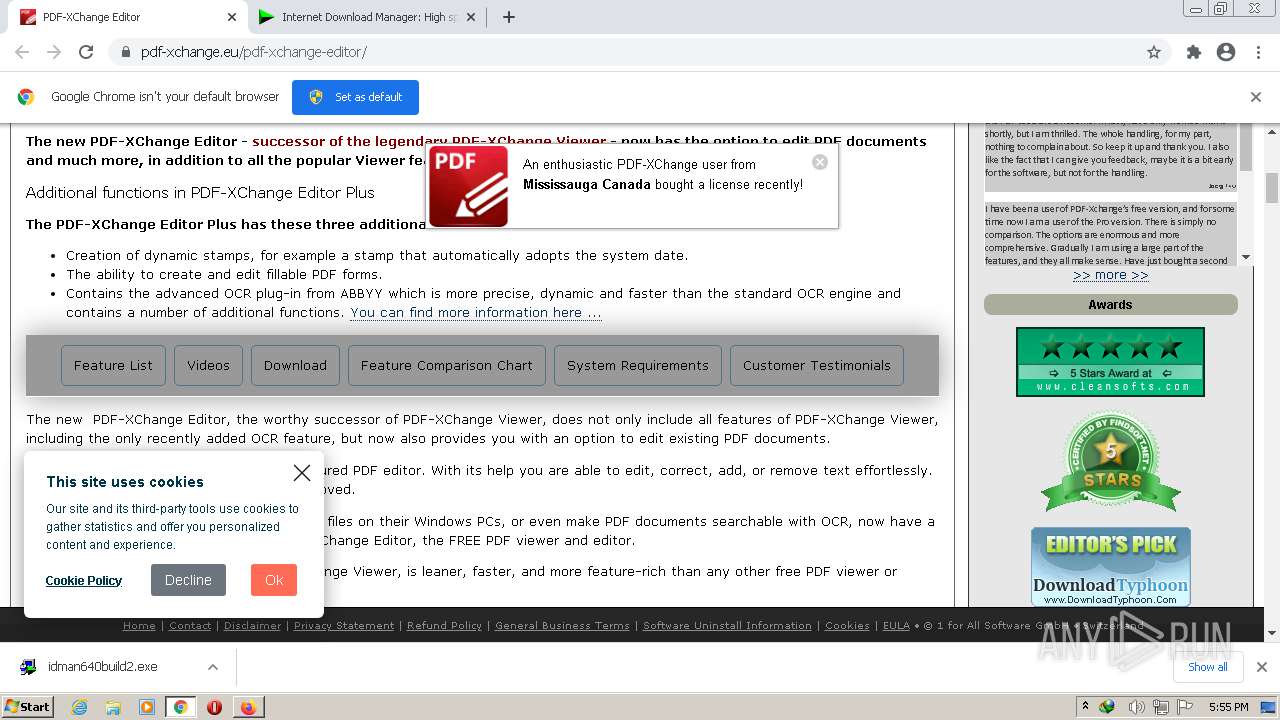This screenshot has width=1280, height=720.
Task: Open the Opera taskbar icon
Action: 214,707
